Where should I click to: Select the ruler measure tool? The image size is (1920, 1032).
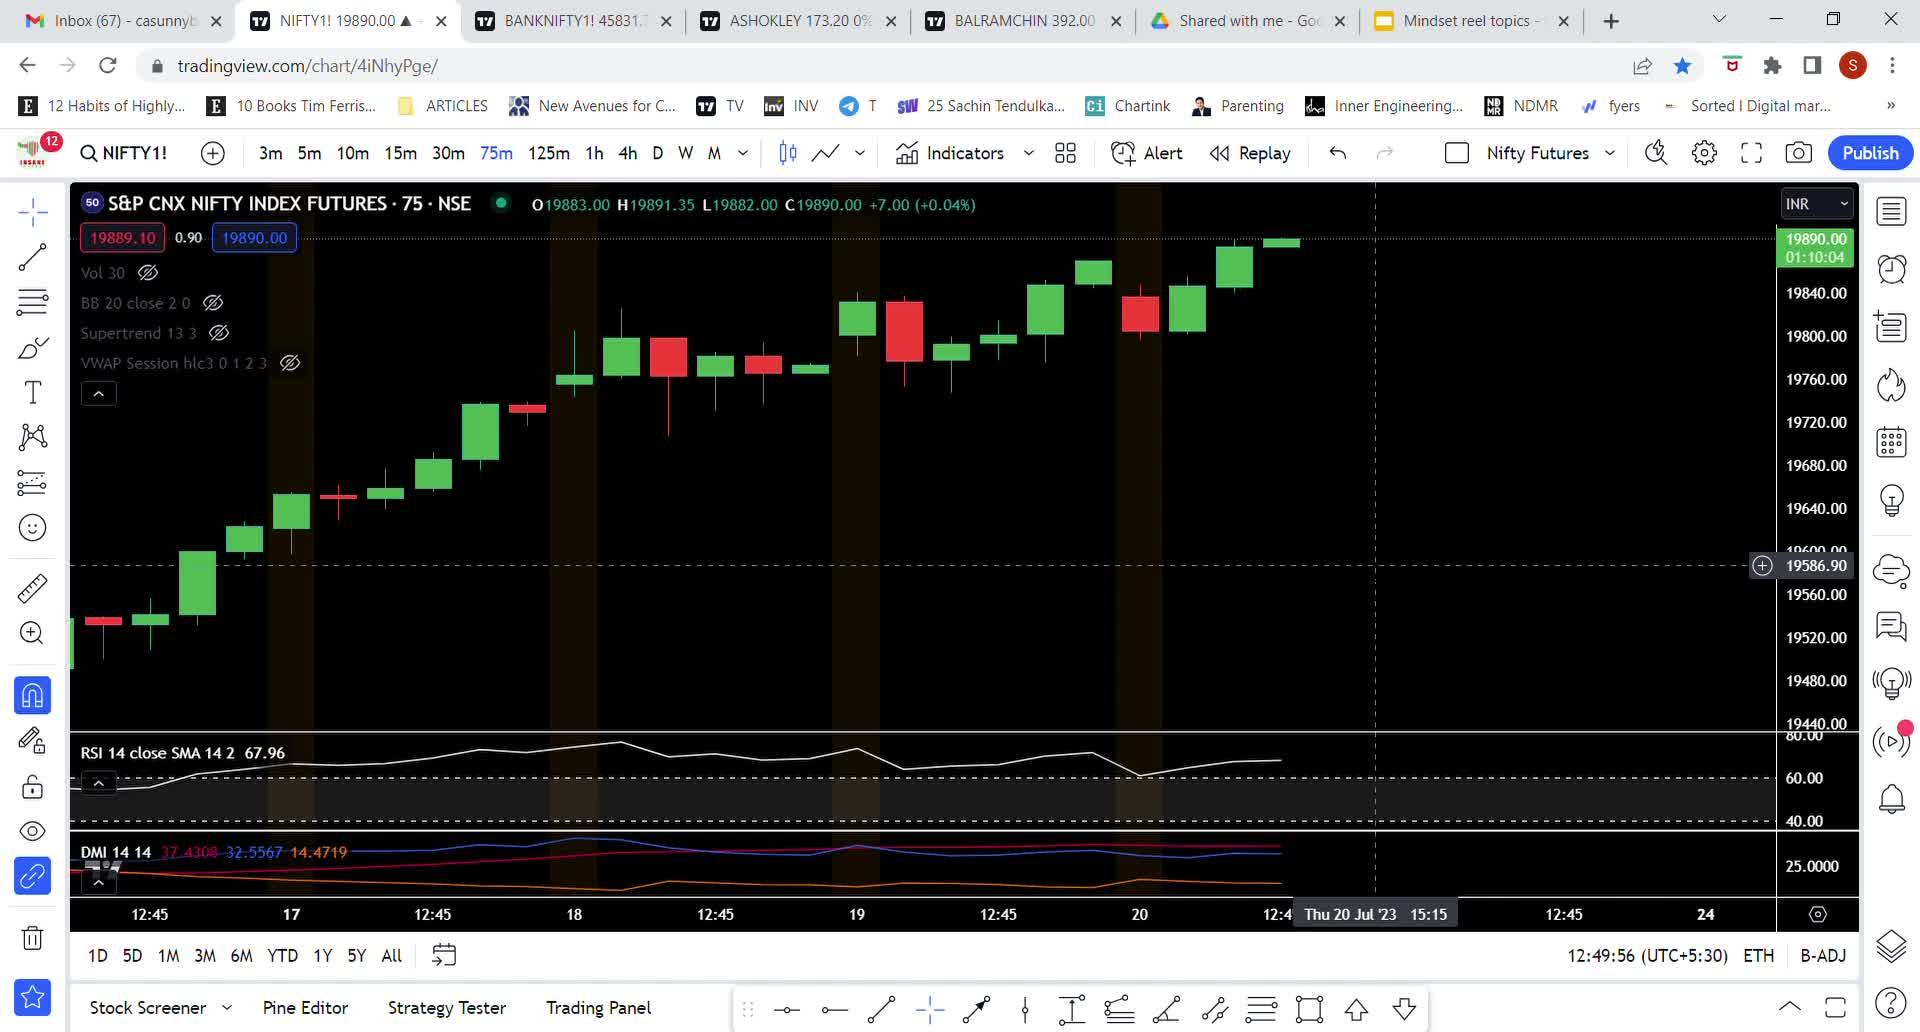33,588
